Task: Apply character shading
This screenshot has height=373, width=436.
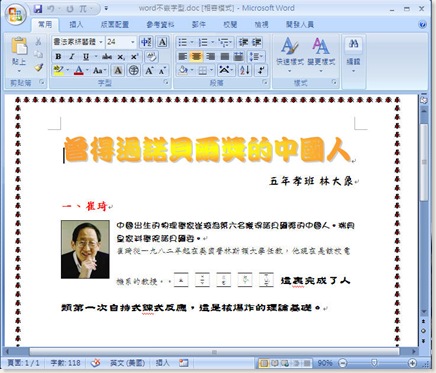Action: click(x=118, y=70)
